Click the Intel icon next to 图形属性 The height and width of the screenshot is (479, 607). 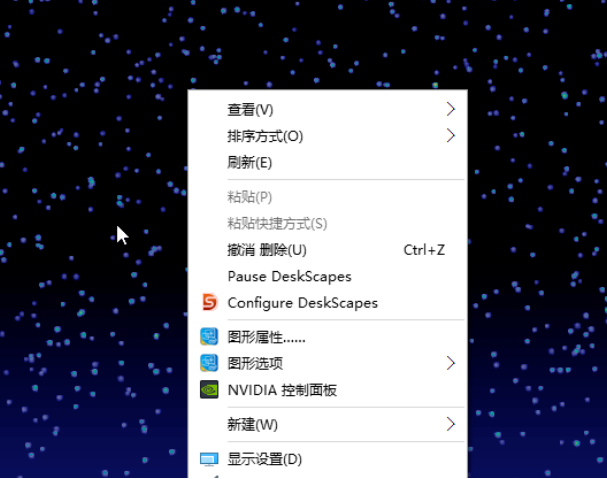pyautogui.click(x=209, y=337)
